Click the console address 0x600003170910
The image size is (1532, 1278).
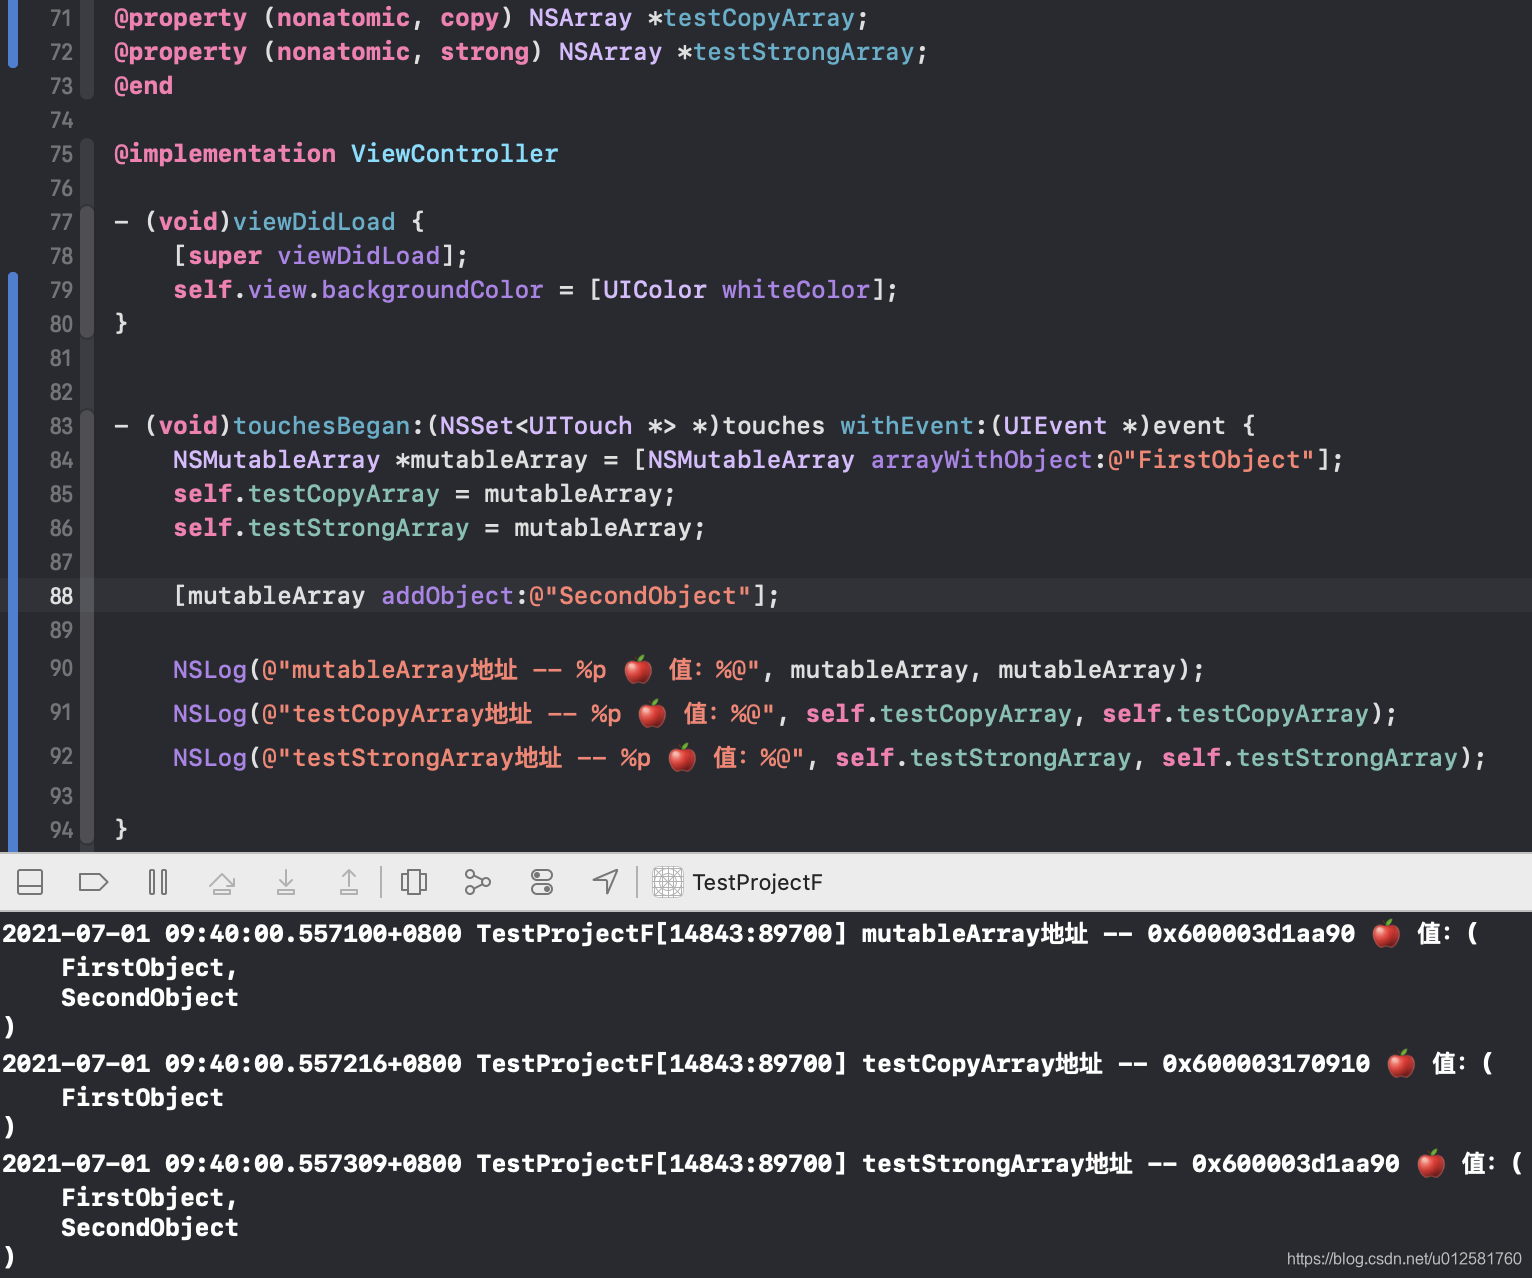1266,1064
